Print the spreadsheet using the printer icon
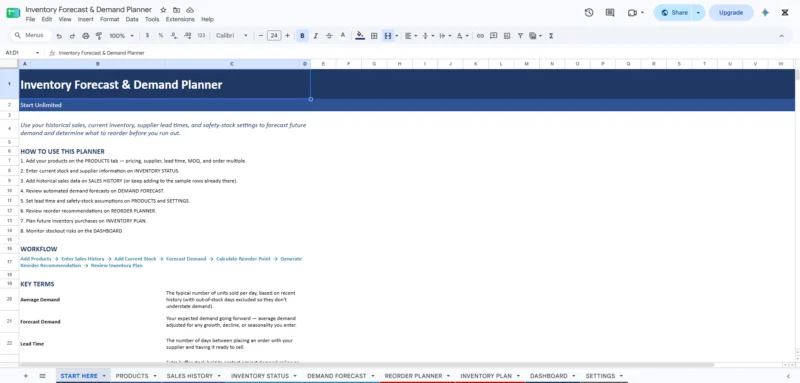The image size is (800, 383). coord(86,36)
